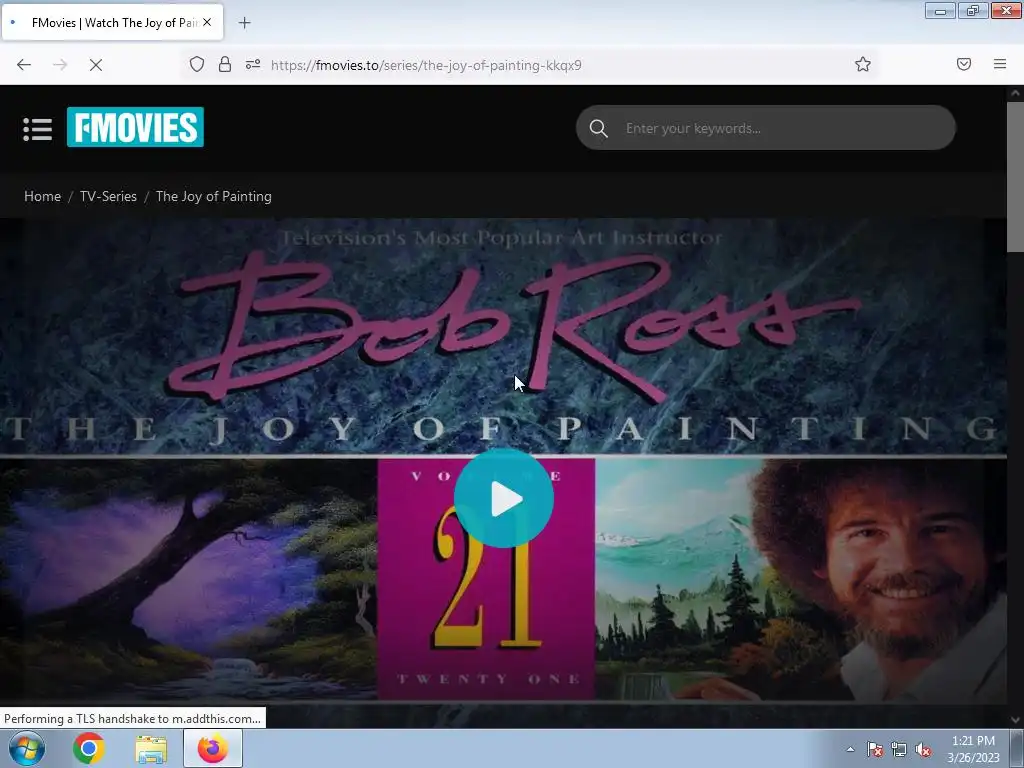1024x768 pixels.
Task: Click the FMOVIES logo
Action: [135, 127]
